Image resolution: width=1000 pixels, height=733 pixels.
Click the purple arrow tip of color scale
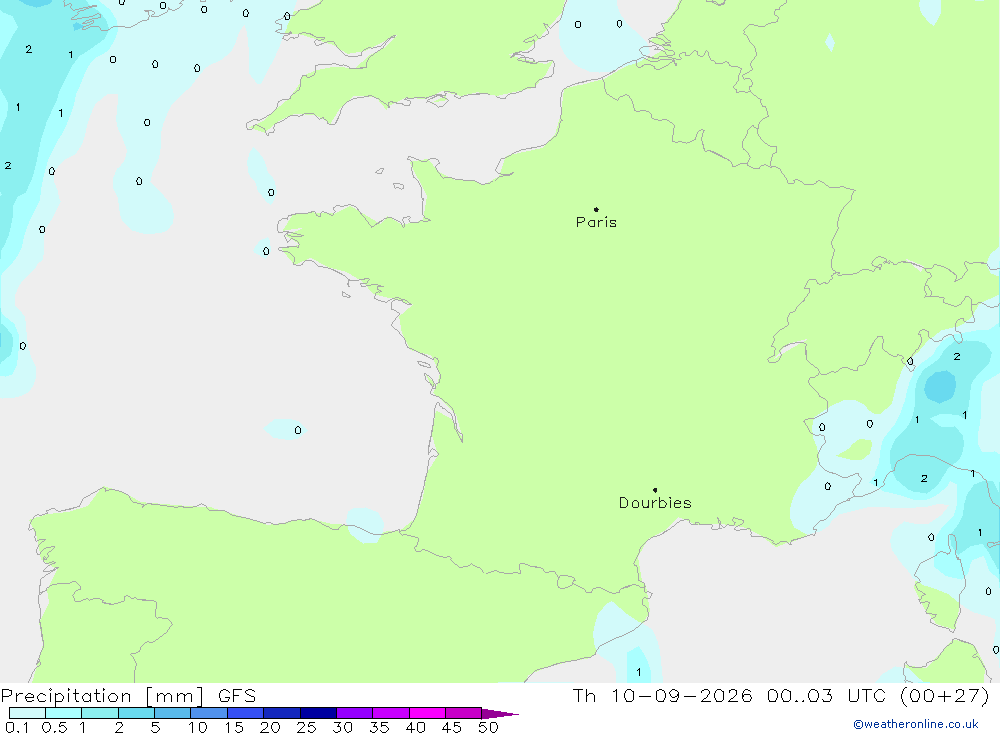pyautogui.click(x=500, y=713)
